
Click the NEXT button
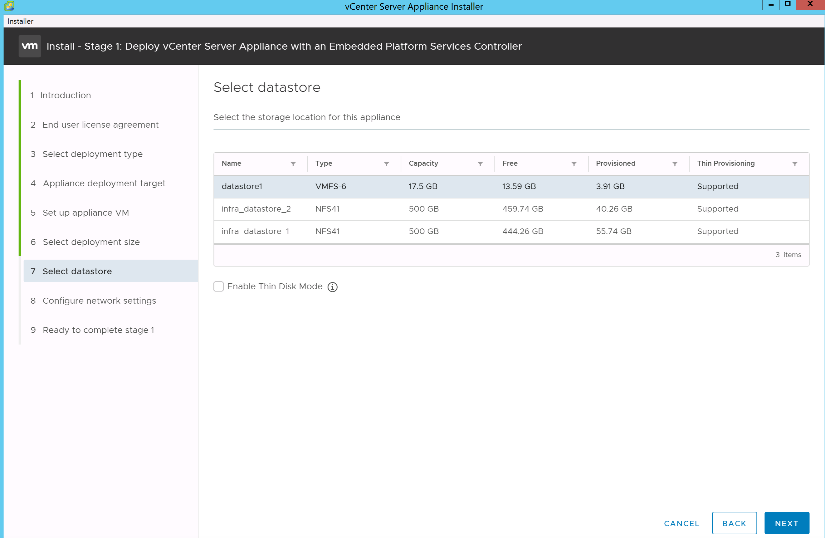coord(786,523)
